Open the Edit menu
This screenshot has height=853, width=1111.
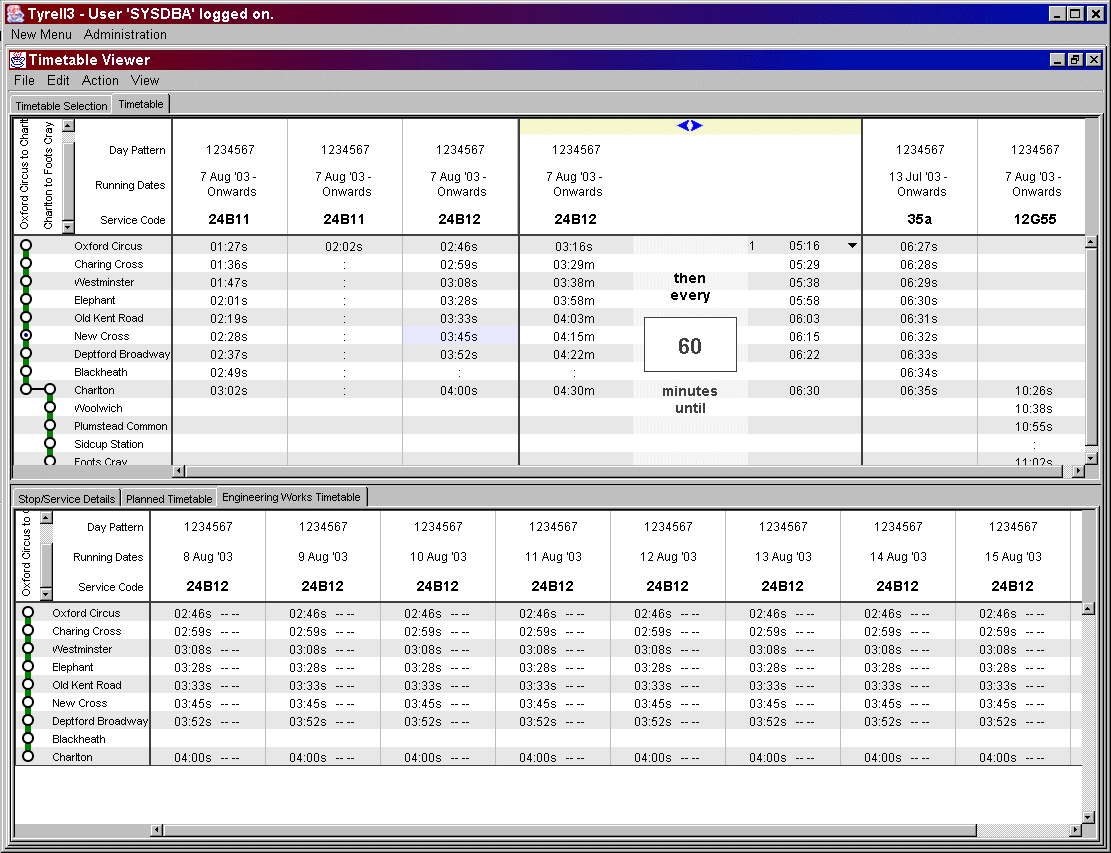(58, 81)
